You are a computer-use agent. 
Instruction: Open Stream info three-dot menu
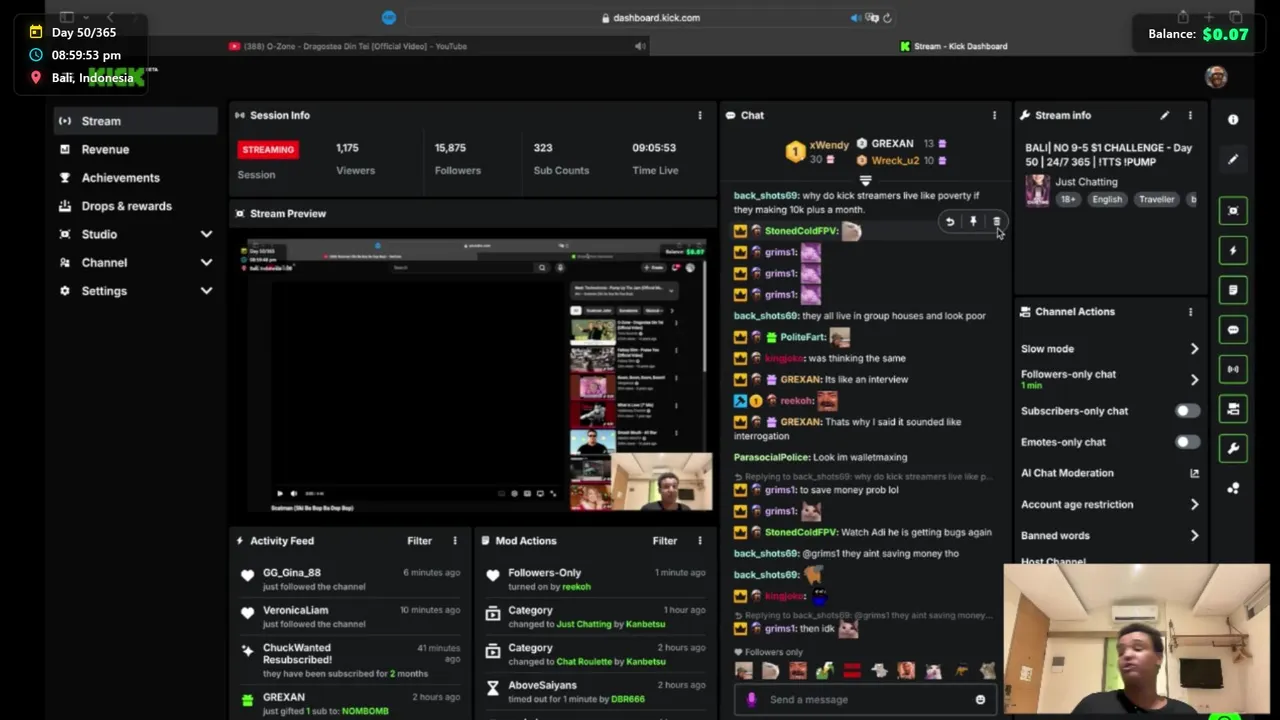[x=1190, y=115]
